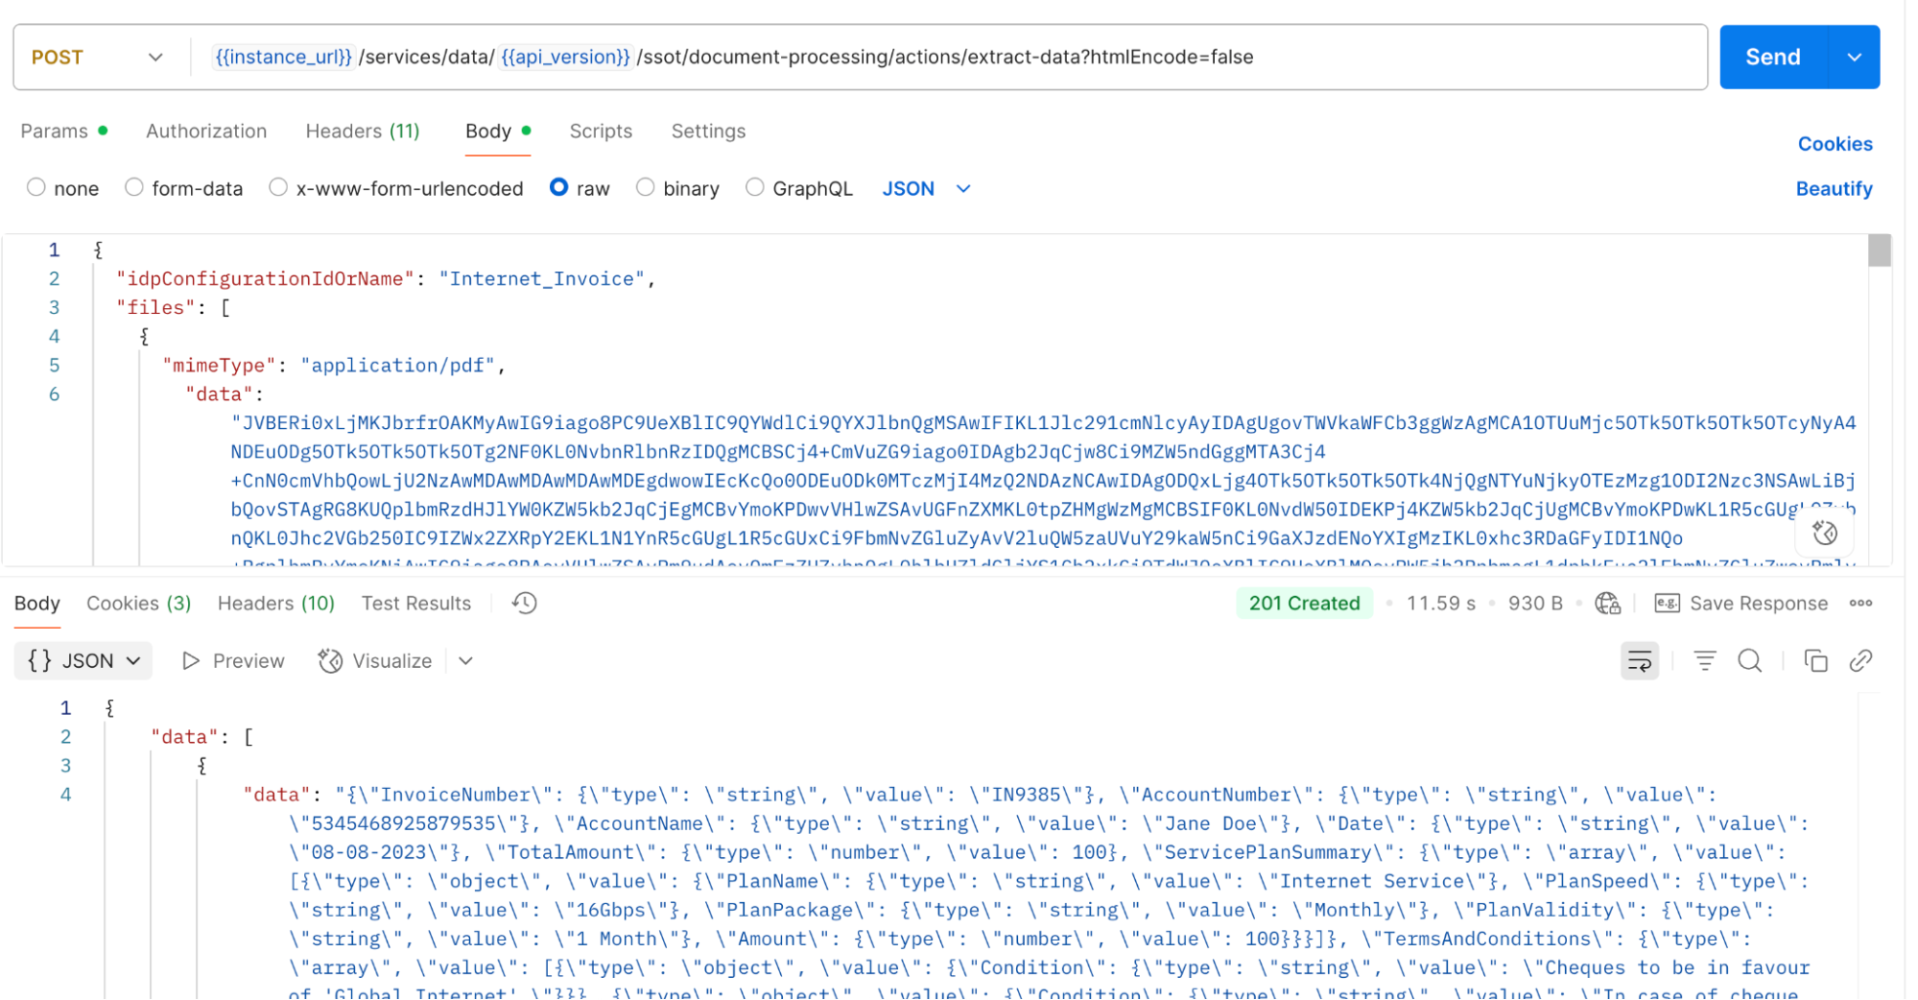Screen dimensions: 1918x1000
Task: Click the "application/pdf" mimeType value
Action: (398, 366)
